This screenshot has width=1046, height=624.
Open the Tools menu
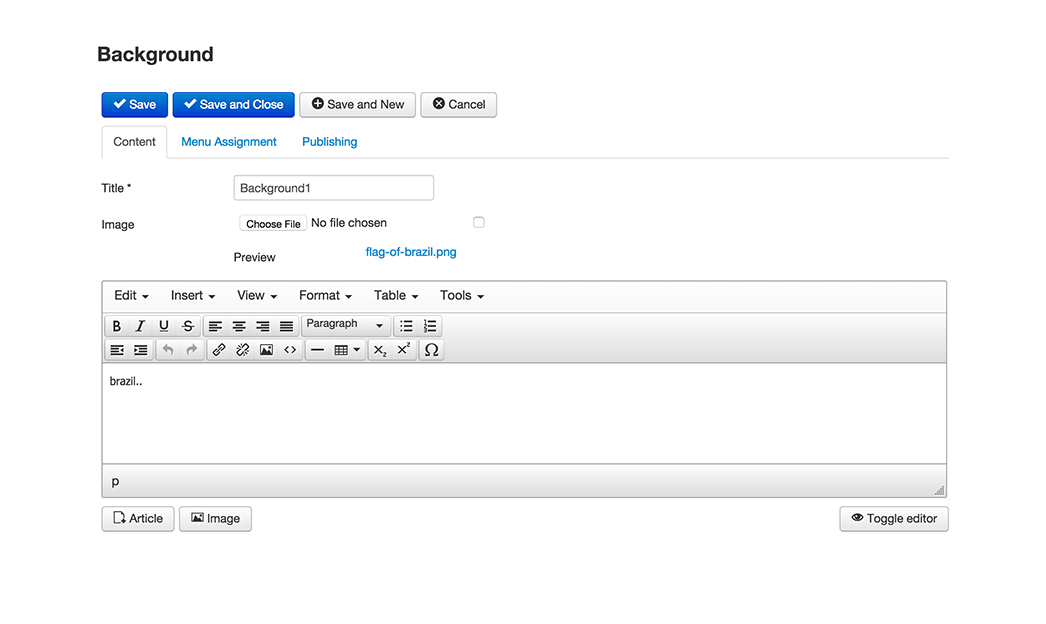pos(462,296)
